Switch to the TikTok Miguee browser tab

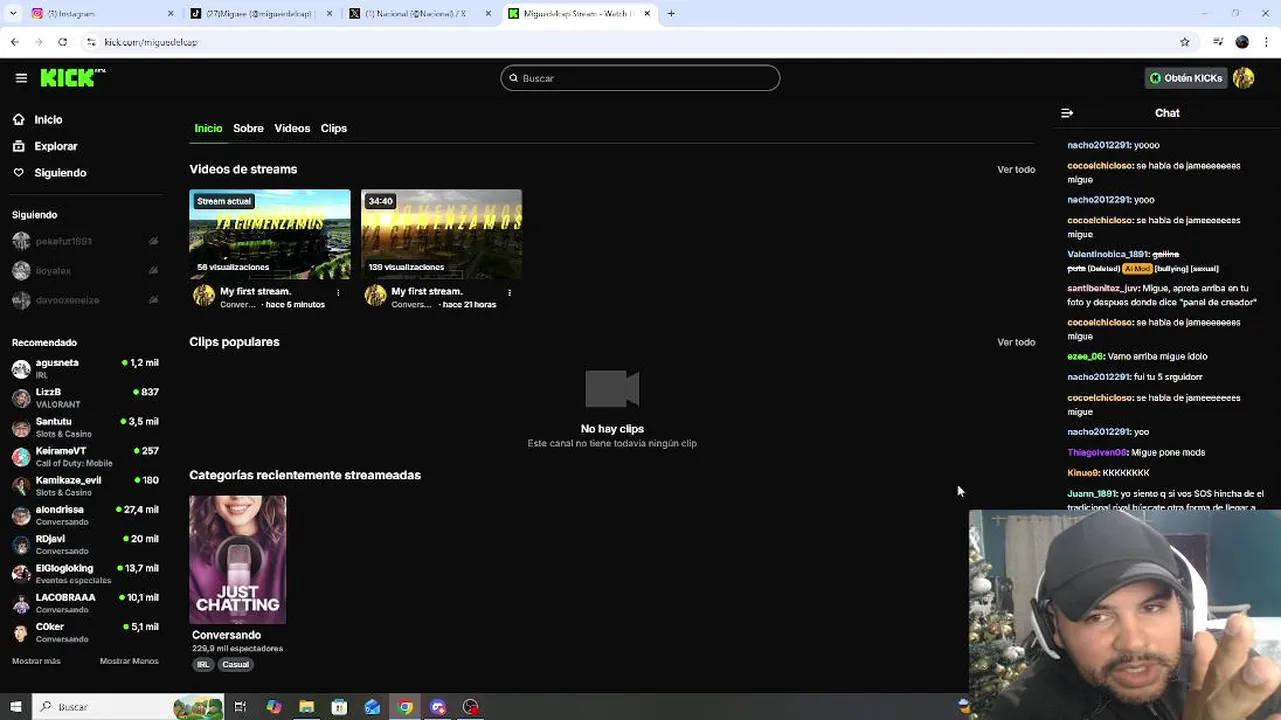click(260, 14)
